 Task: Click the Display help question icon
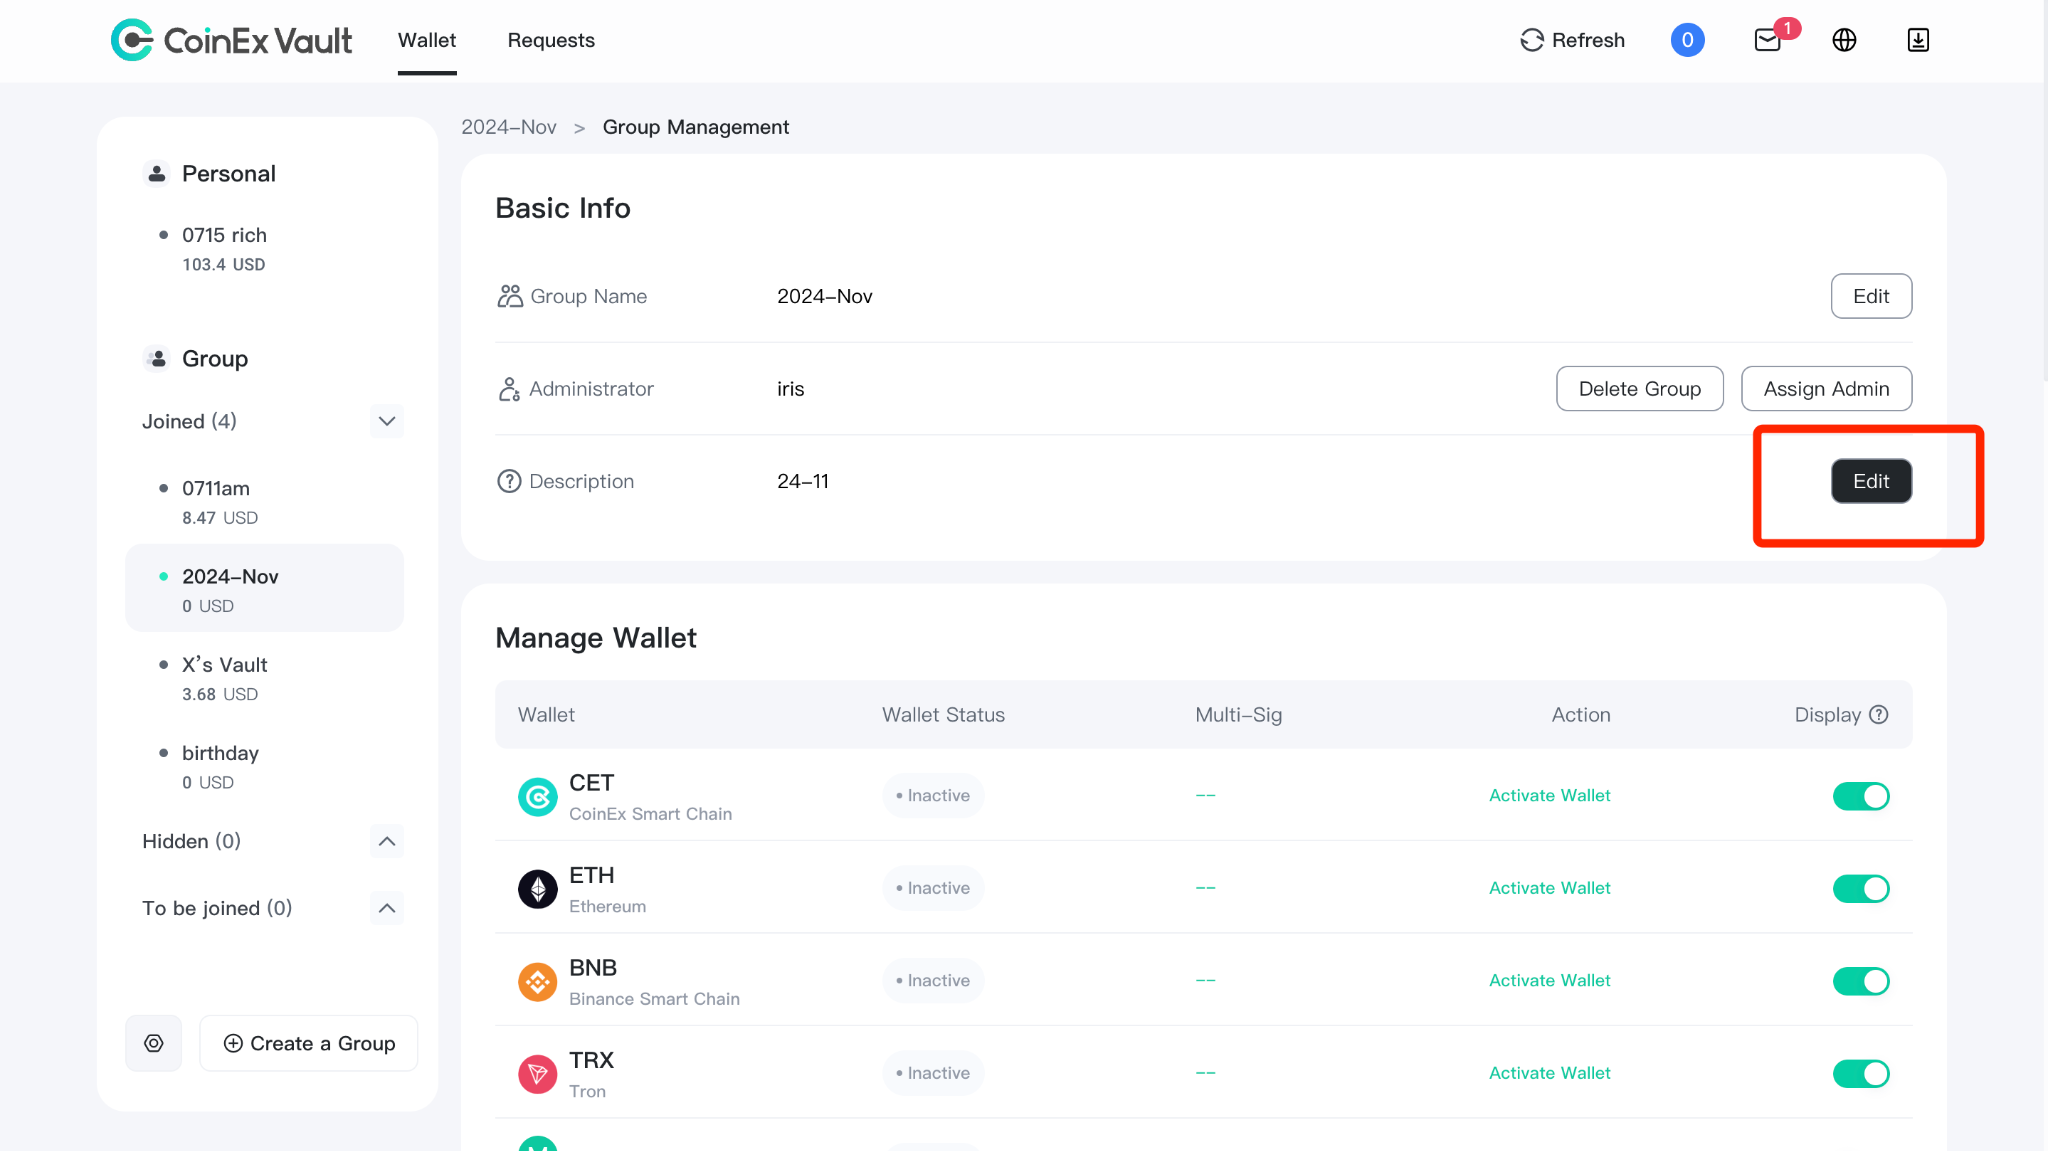coord(1879,714)
